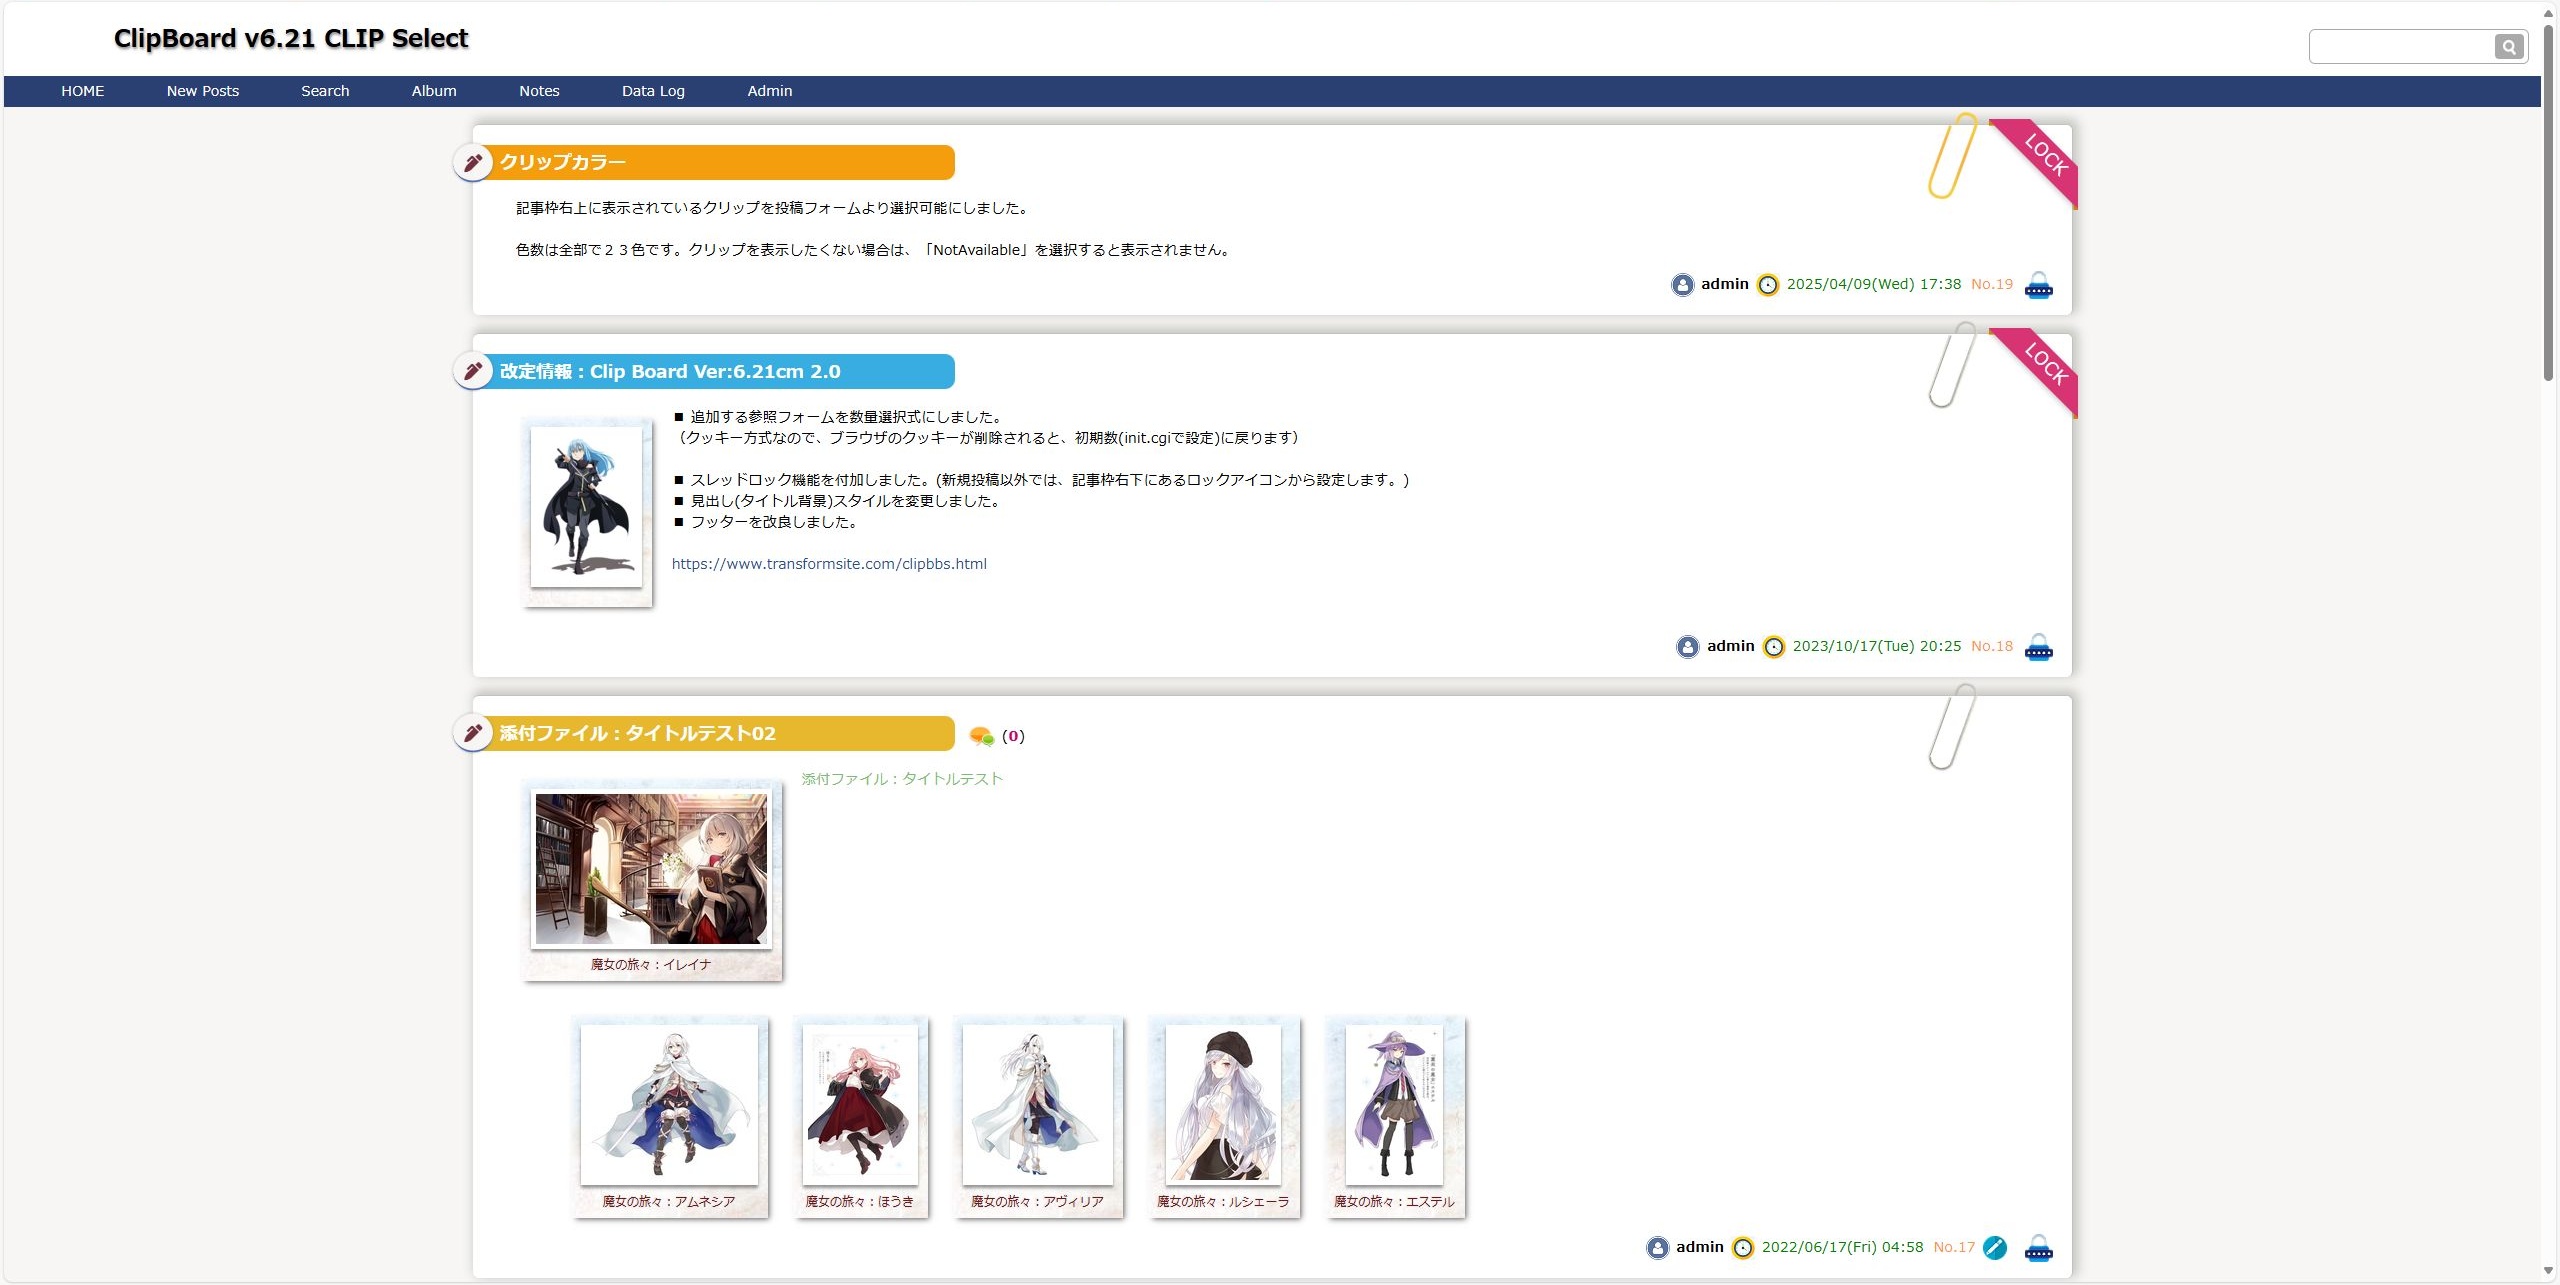Click the vertical page scrollbar
2560x1285 pixels.
click(x=2548, y=200)
